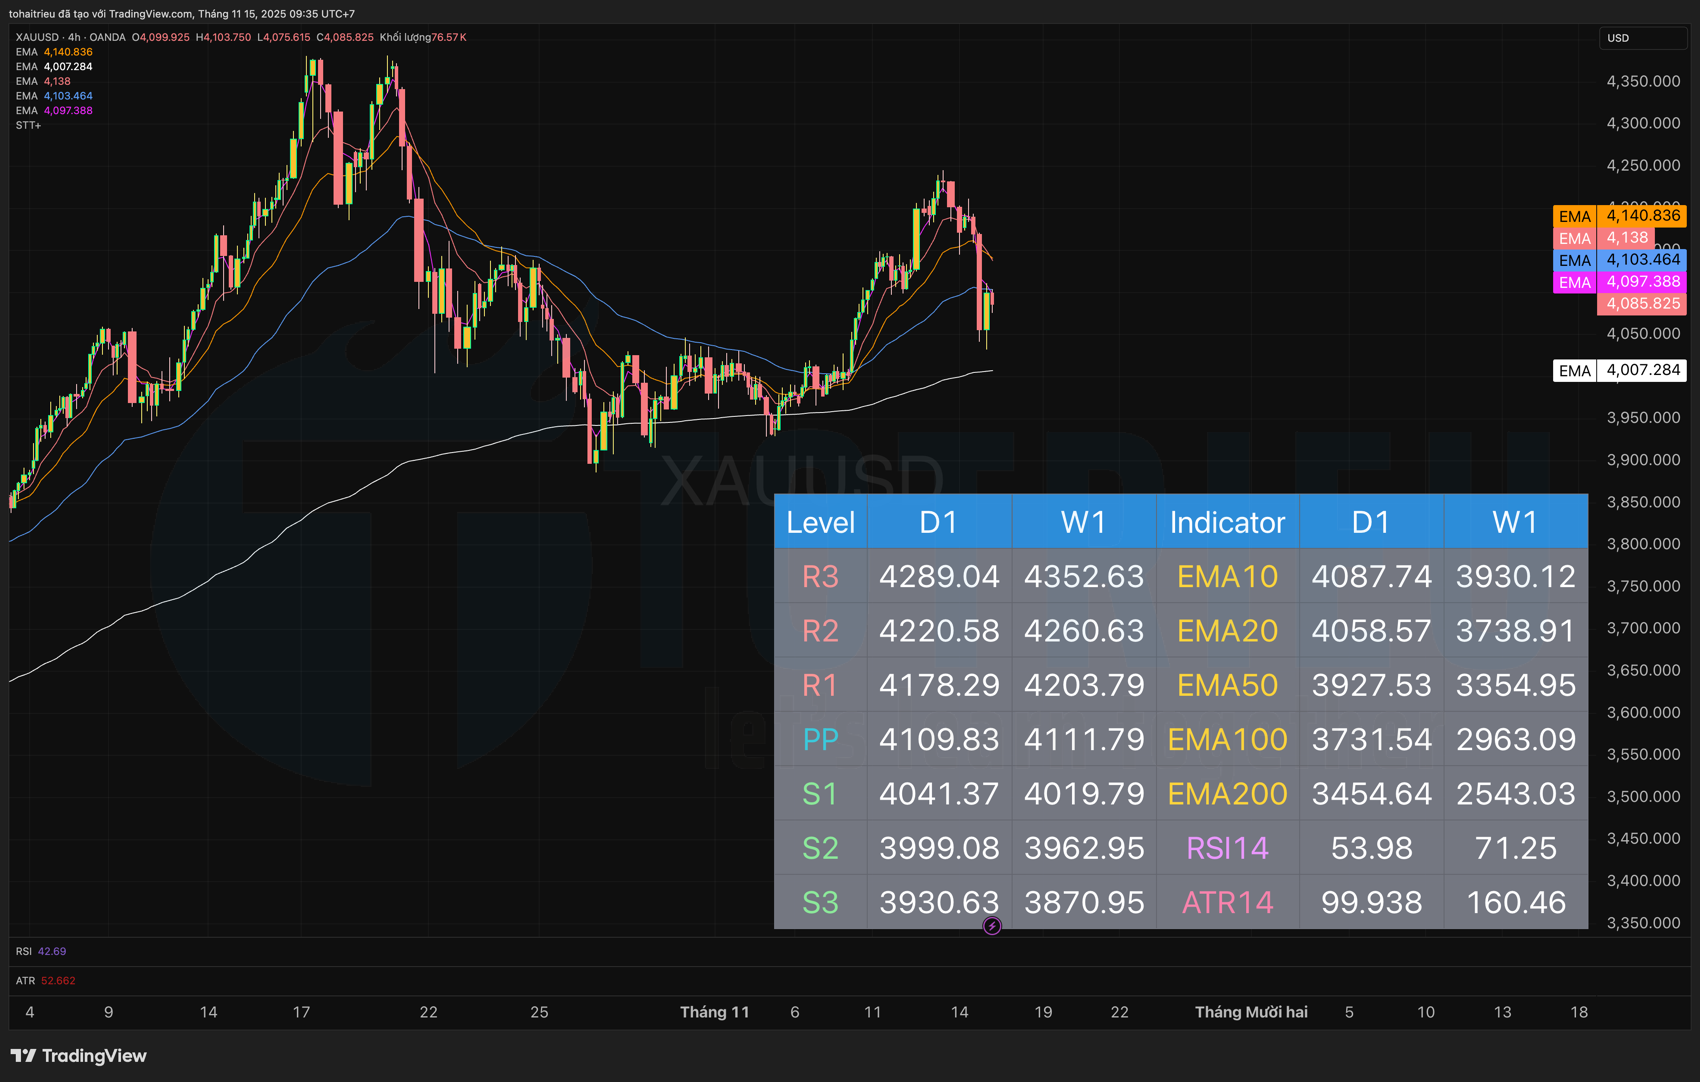Switch to the W1 column header
This screenshot has height=1082, width=1700.
(x=1083, y=521)
